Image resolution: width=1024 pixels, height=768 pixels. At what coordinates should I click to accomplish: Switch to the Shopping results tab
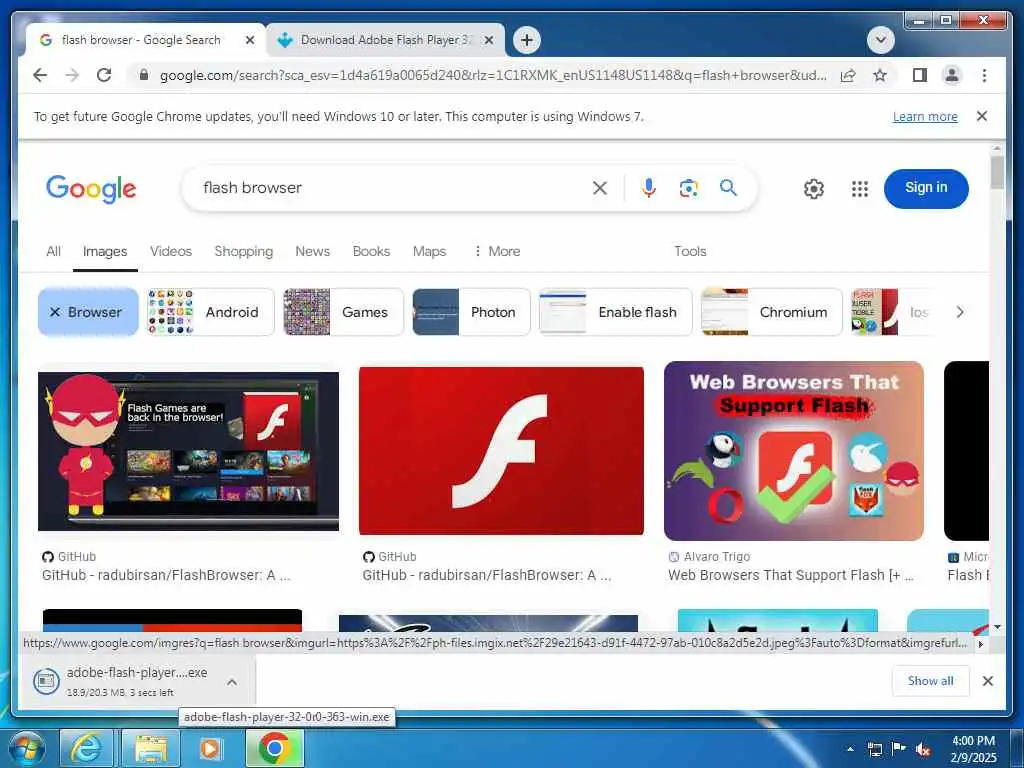click(244, 251)
